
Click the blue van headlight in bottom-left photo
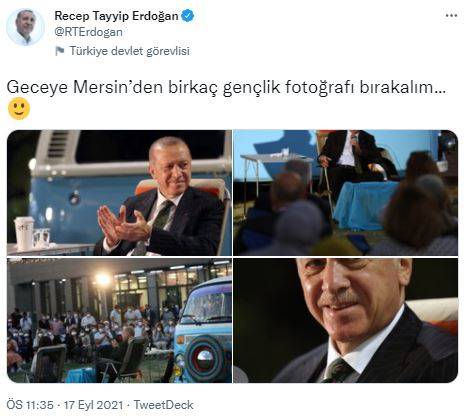click(x=205, y=358)
